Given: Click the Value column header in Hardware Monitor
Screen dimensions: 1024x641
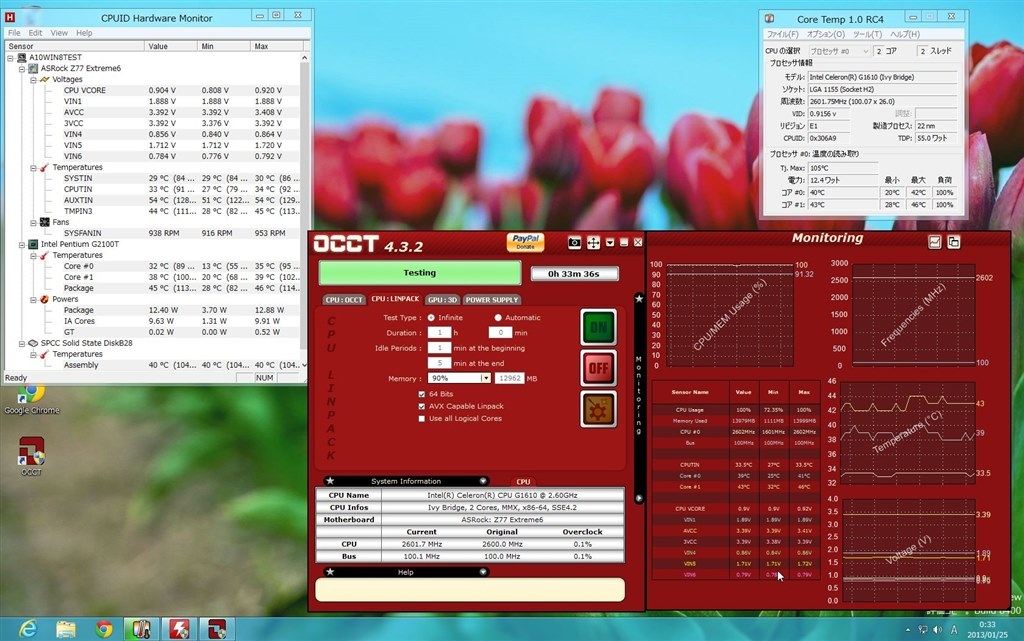Looking at the screenshot, I should pos(171,46).
